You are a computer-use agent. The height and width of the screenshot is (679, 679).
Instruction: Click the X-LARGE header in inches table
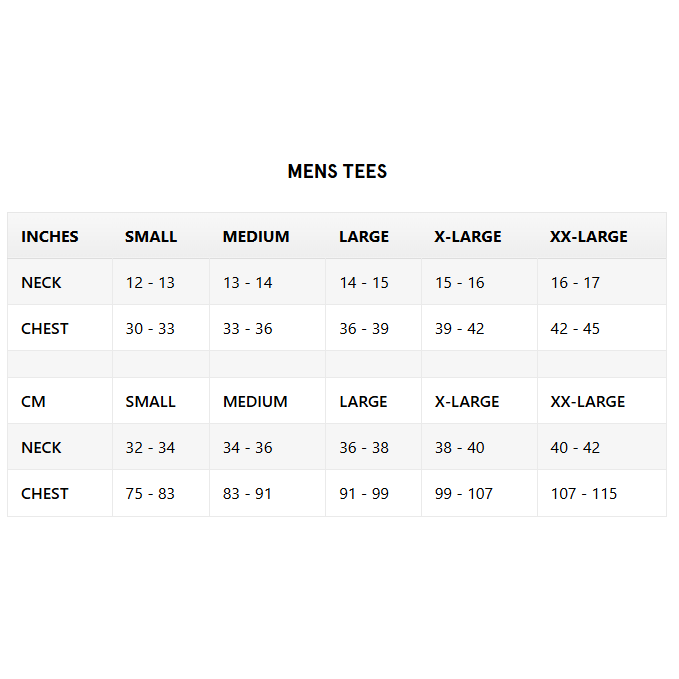[468, 237]
